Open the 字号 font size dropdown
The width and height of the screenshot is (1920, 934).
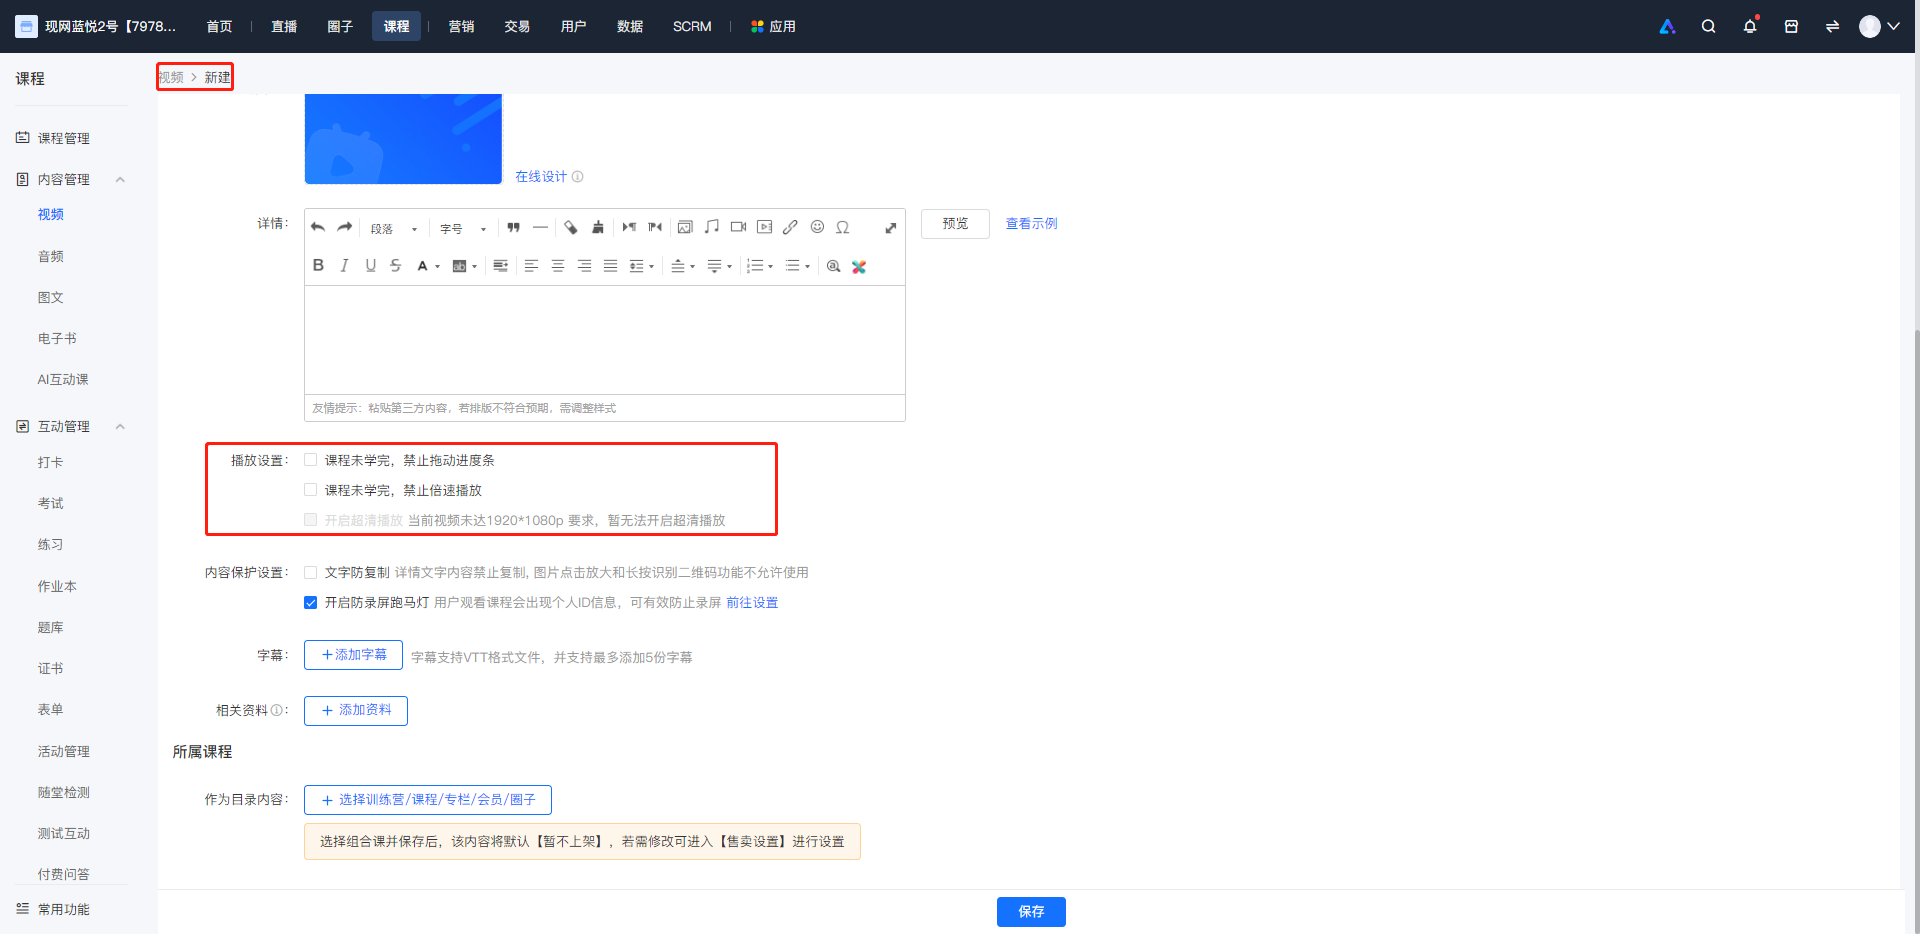[463, 229]
